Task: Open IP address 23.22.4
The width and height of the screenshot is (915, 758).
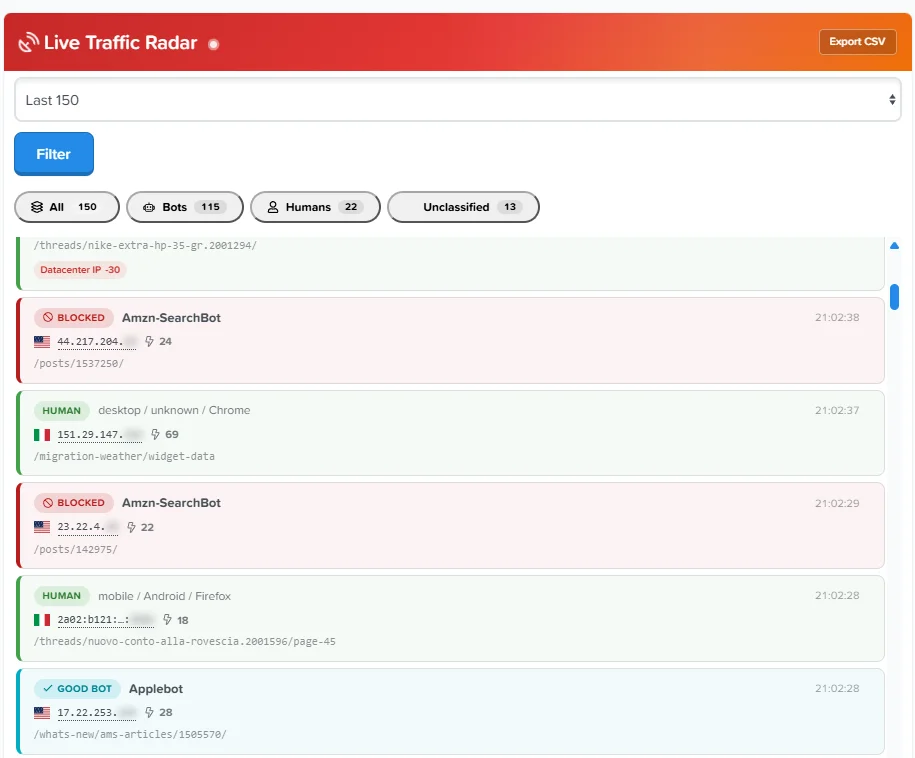Action: click(x=88, y=528)
